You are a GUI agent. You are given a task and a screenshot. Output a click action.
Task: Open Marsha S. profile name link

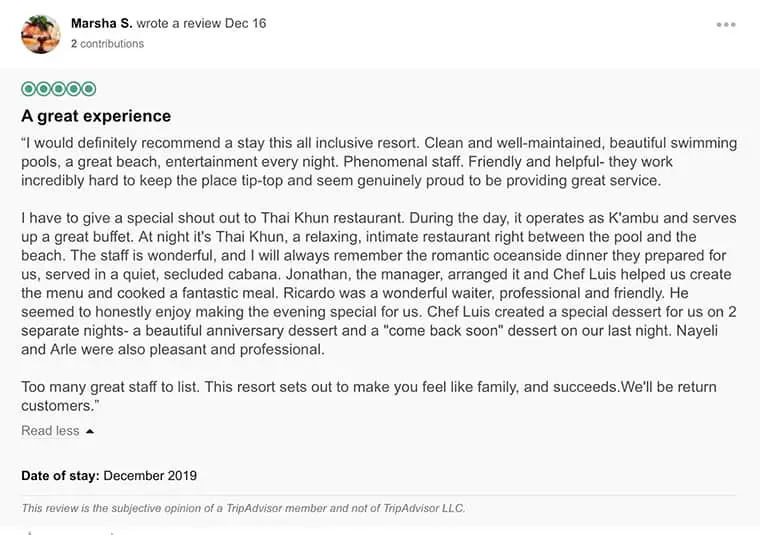[x=102, y=23]
